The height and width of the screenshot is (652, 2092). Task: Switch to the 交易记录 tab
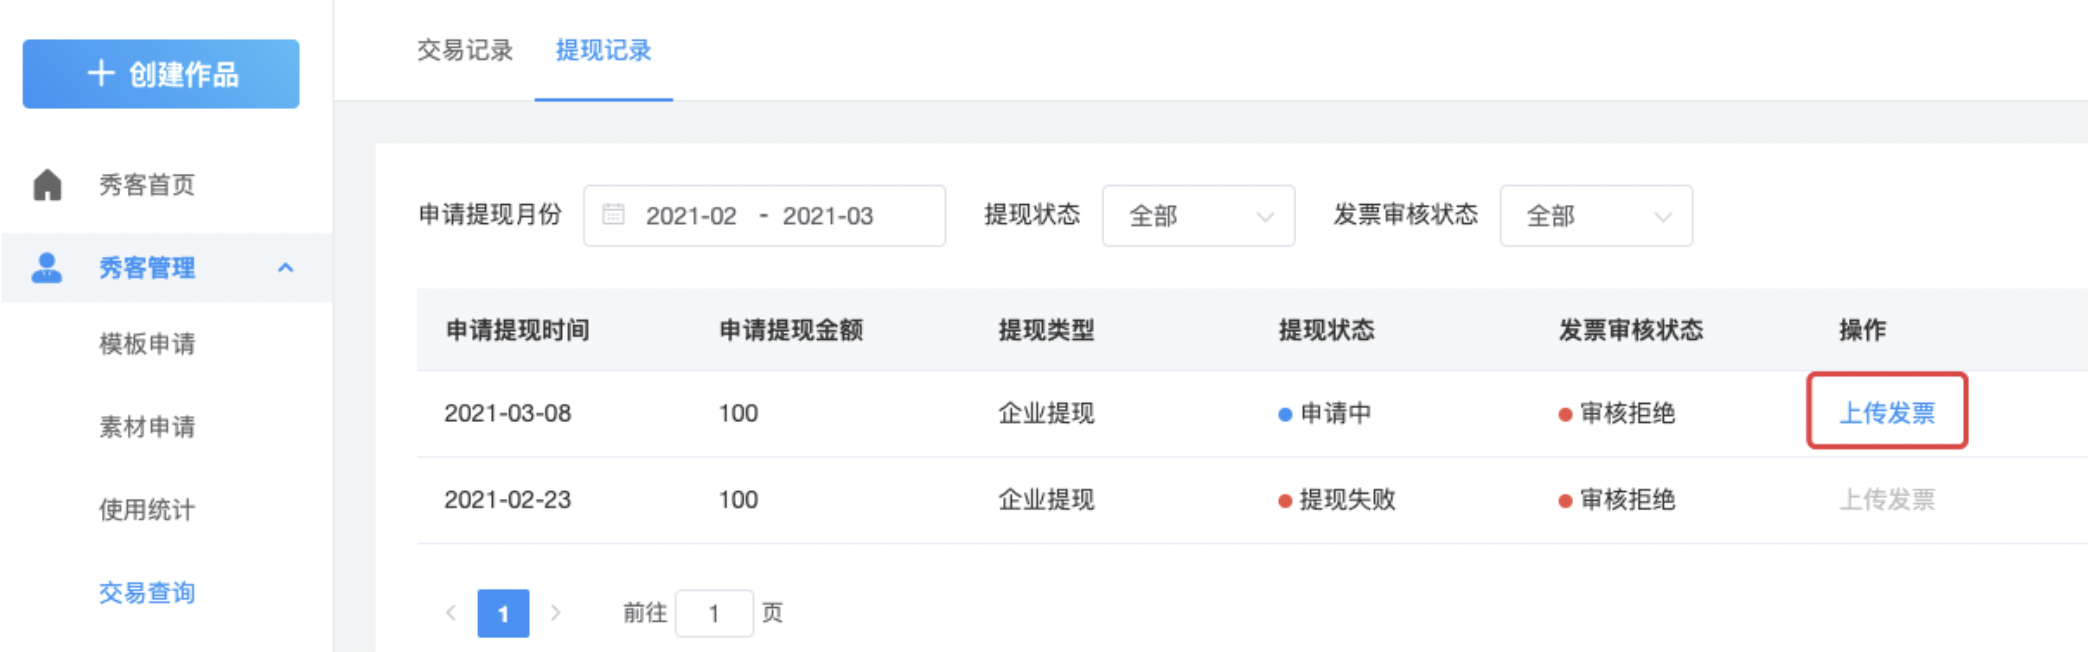click(465, 50)
